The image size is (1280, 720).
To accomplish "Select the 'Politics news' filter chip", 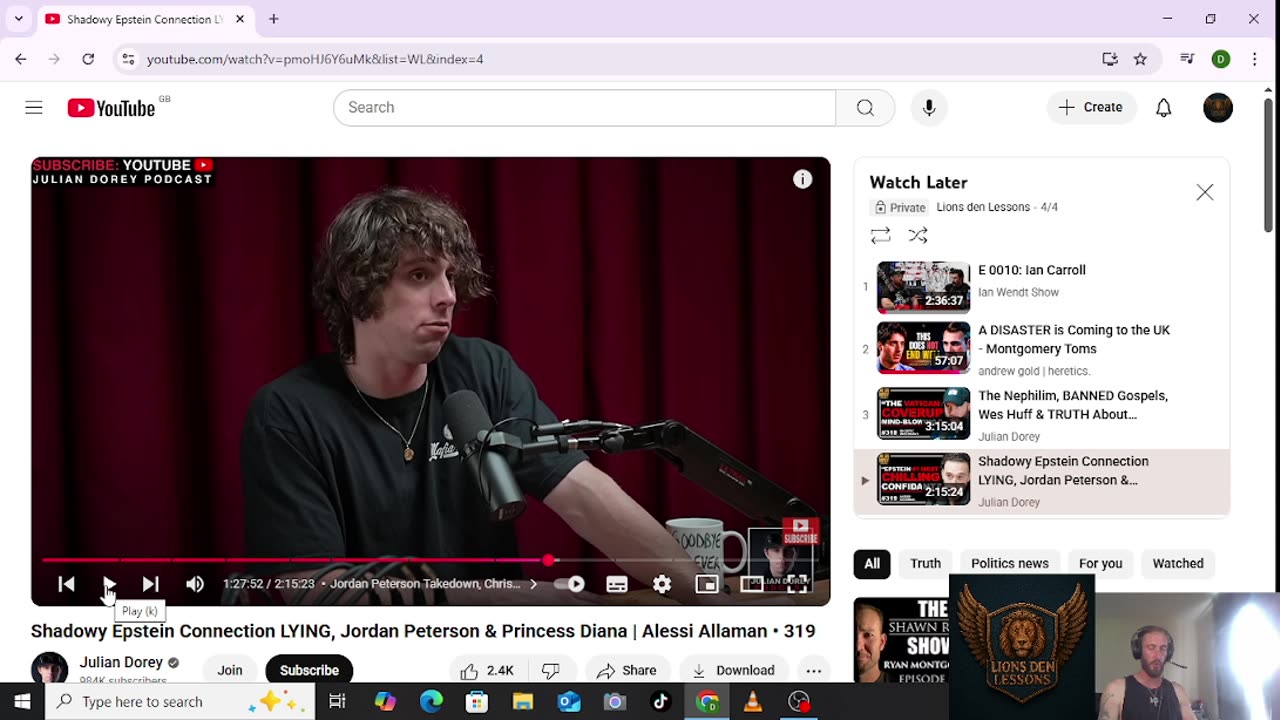I will (x=1010, y=563).
